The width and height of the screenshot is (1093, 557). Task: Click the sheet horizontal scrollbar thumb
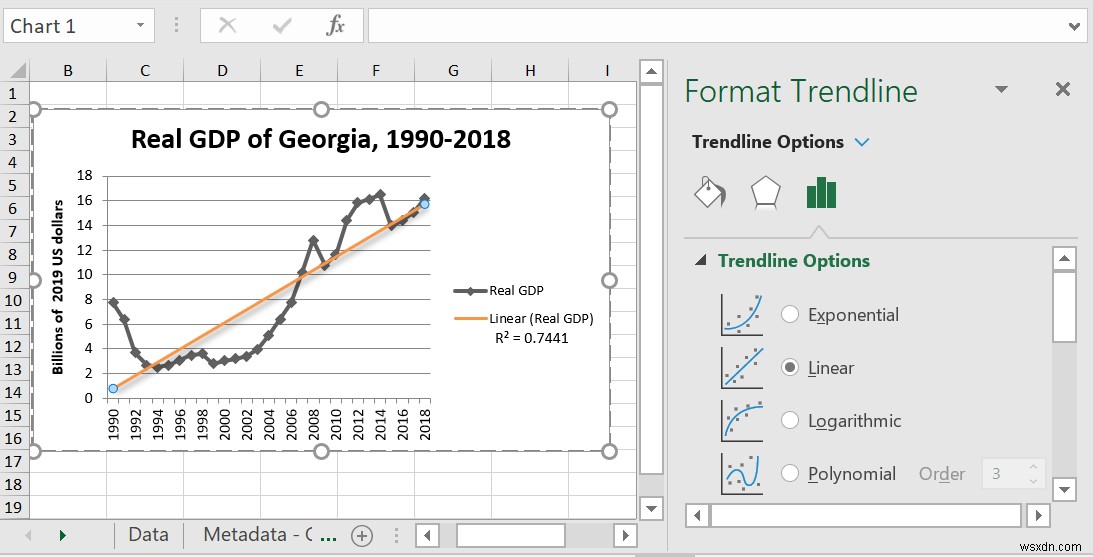(510, 535)
